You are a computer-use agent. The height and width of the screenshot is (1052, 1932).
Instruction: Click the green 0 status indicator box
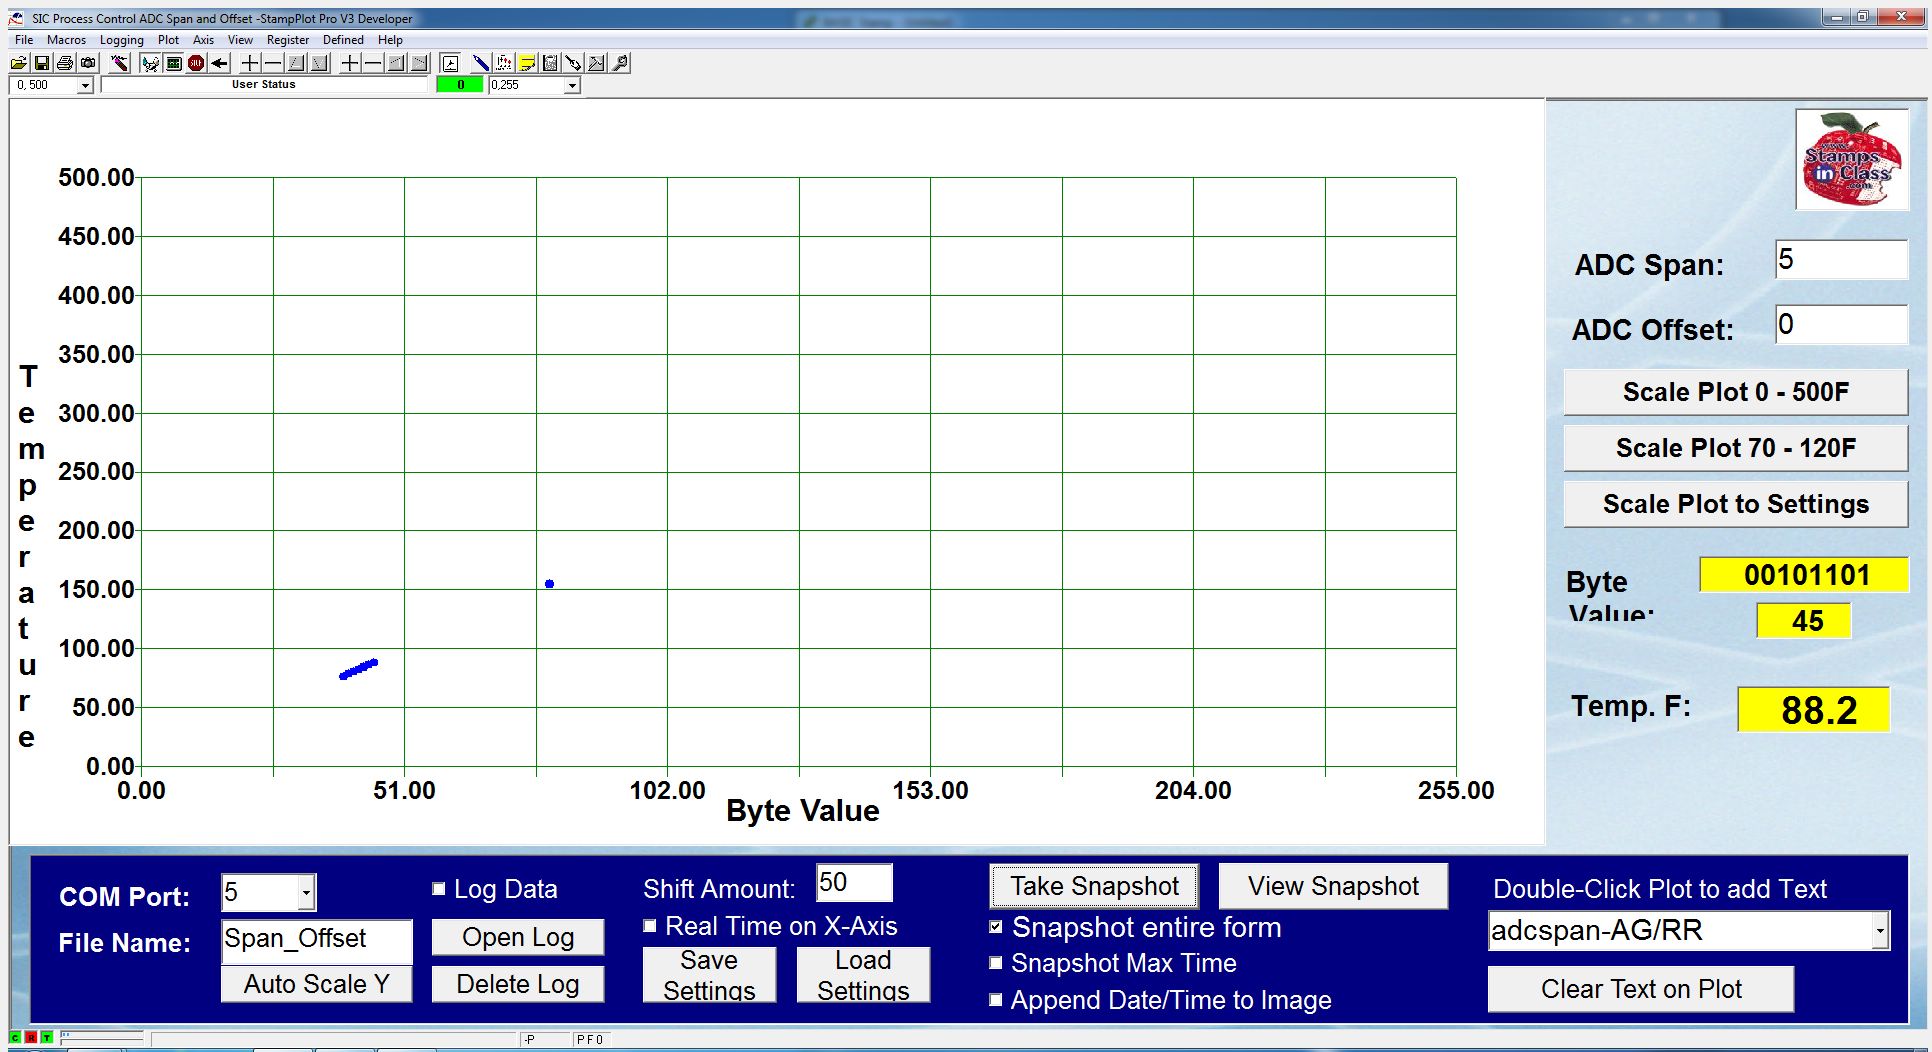(x=460, y=85)
